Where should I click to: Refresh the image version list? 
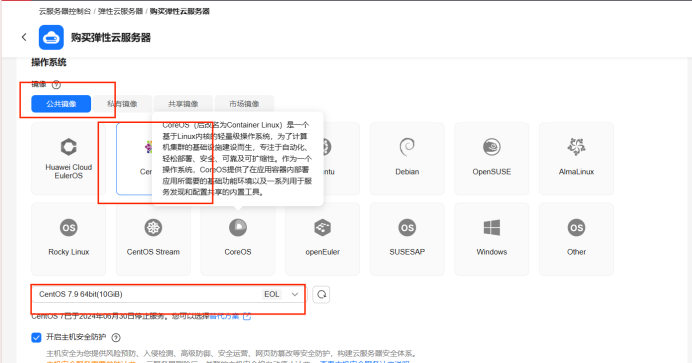321,294
